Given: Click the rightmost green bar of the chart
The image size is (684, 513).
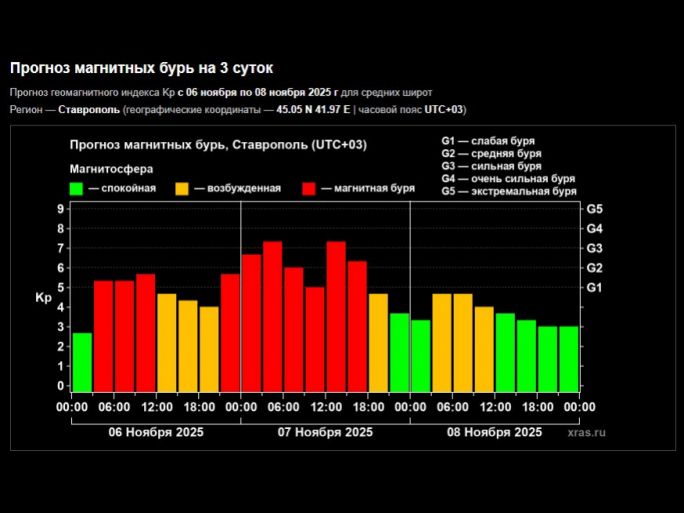Looking at the screenshot, I should [x=568, y=358].
